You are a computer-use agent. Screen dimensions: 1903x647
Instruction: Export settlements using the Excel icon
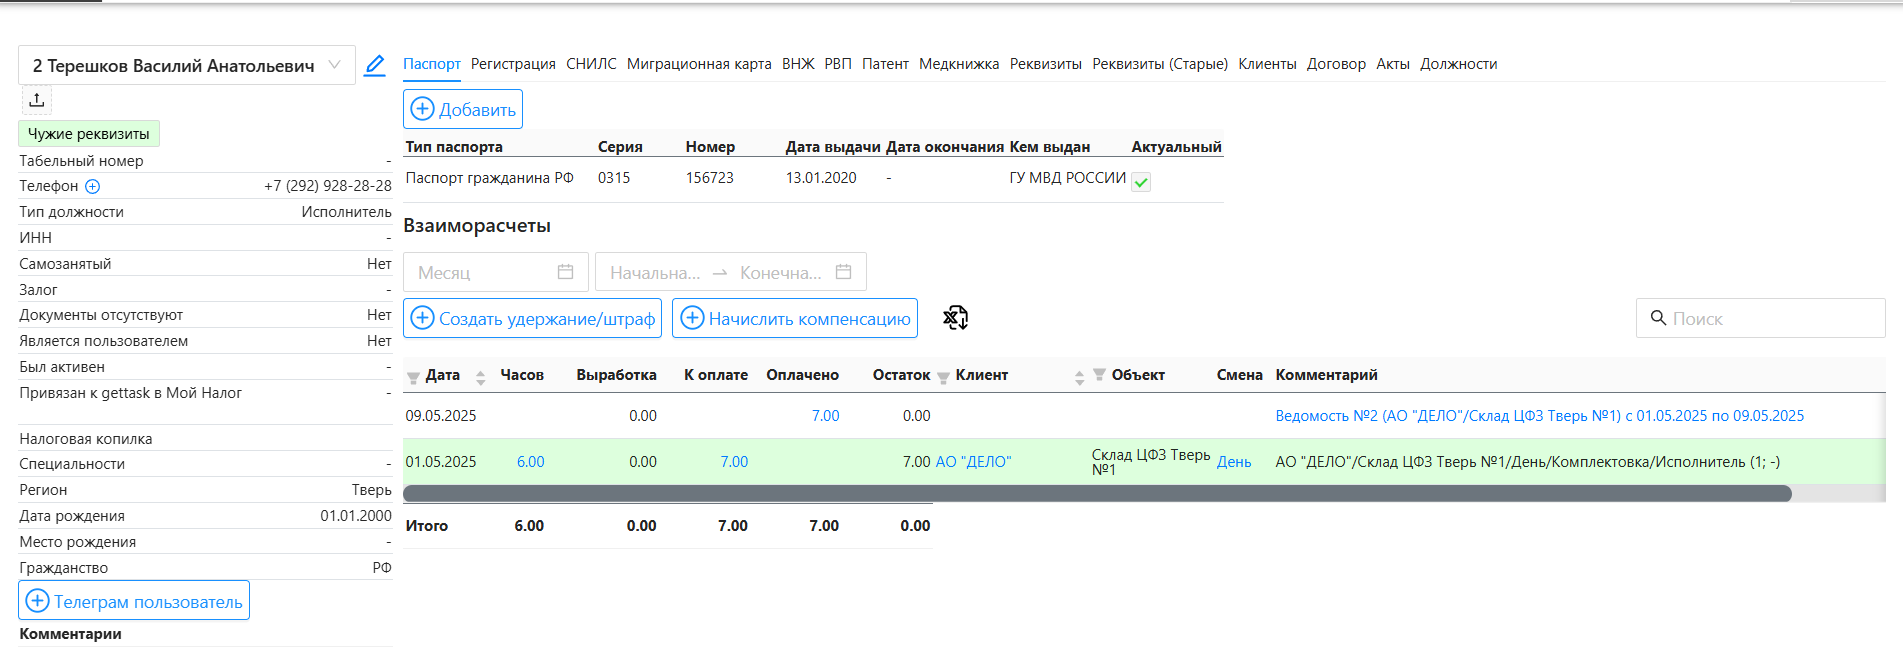(955, 318)
